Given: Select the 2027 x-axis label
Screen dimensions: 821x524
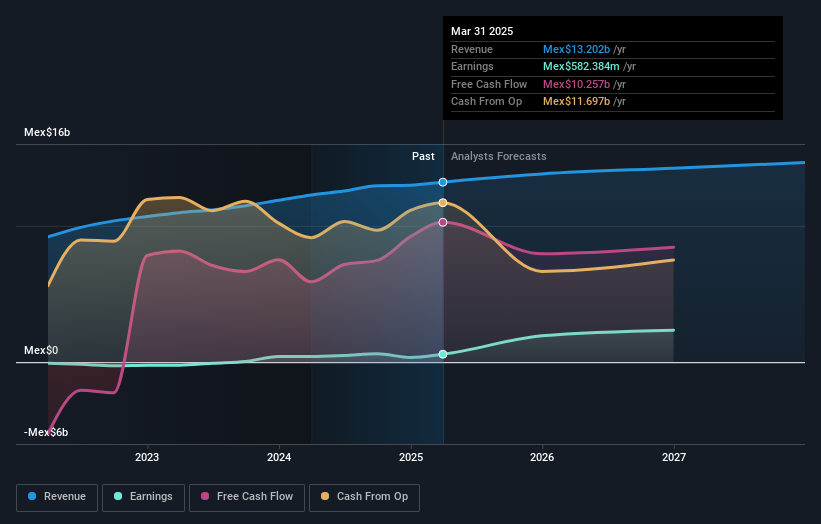Looking at the screenshot, I should (674, 457).
